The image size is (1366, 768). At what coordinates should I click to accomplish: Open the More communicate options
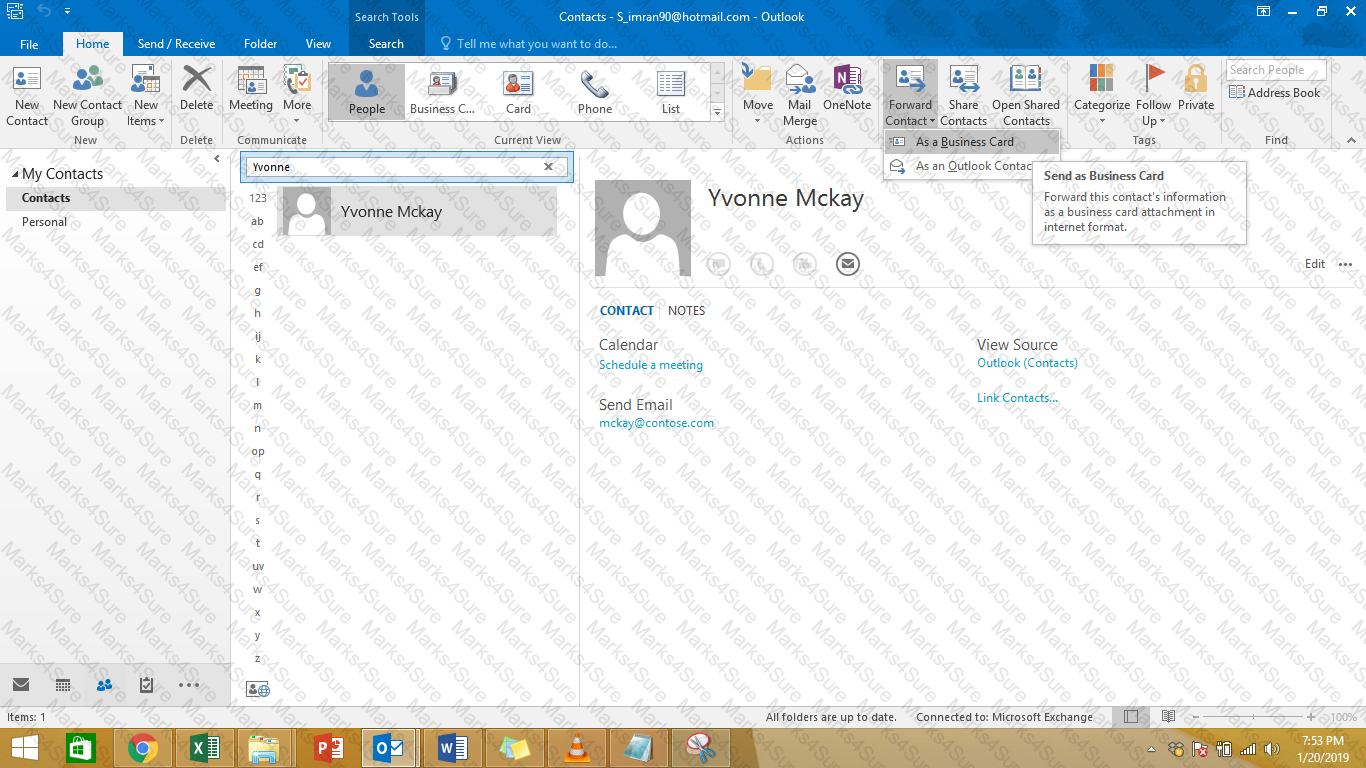pyautogui.click(x=297, y=96)
